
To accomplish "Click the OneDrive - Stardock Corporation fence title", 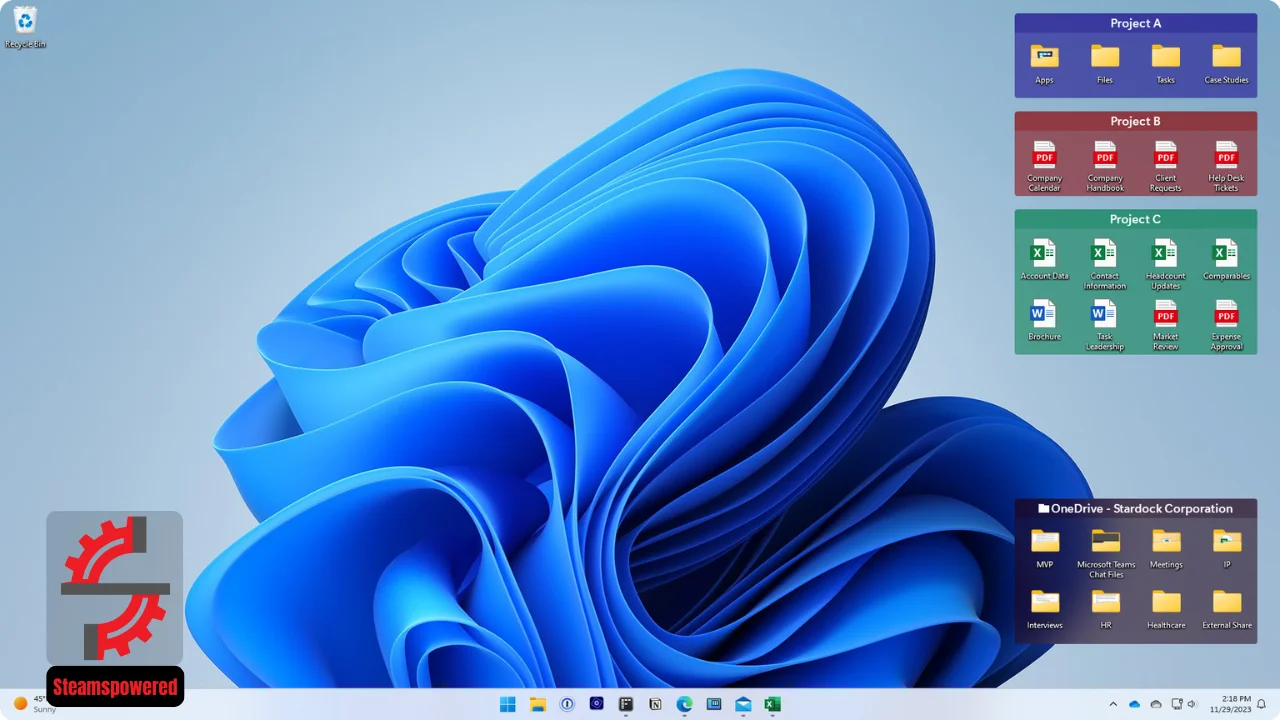I will 1136,508.
